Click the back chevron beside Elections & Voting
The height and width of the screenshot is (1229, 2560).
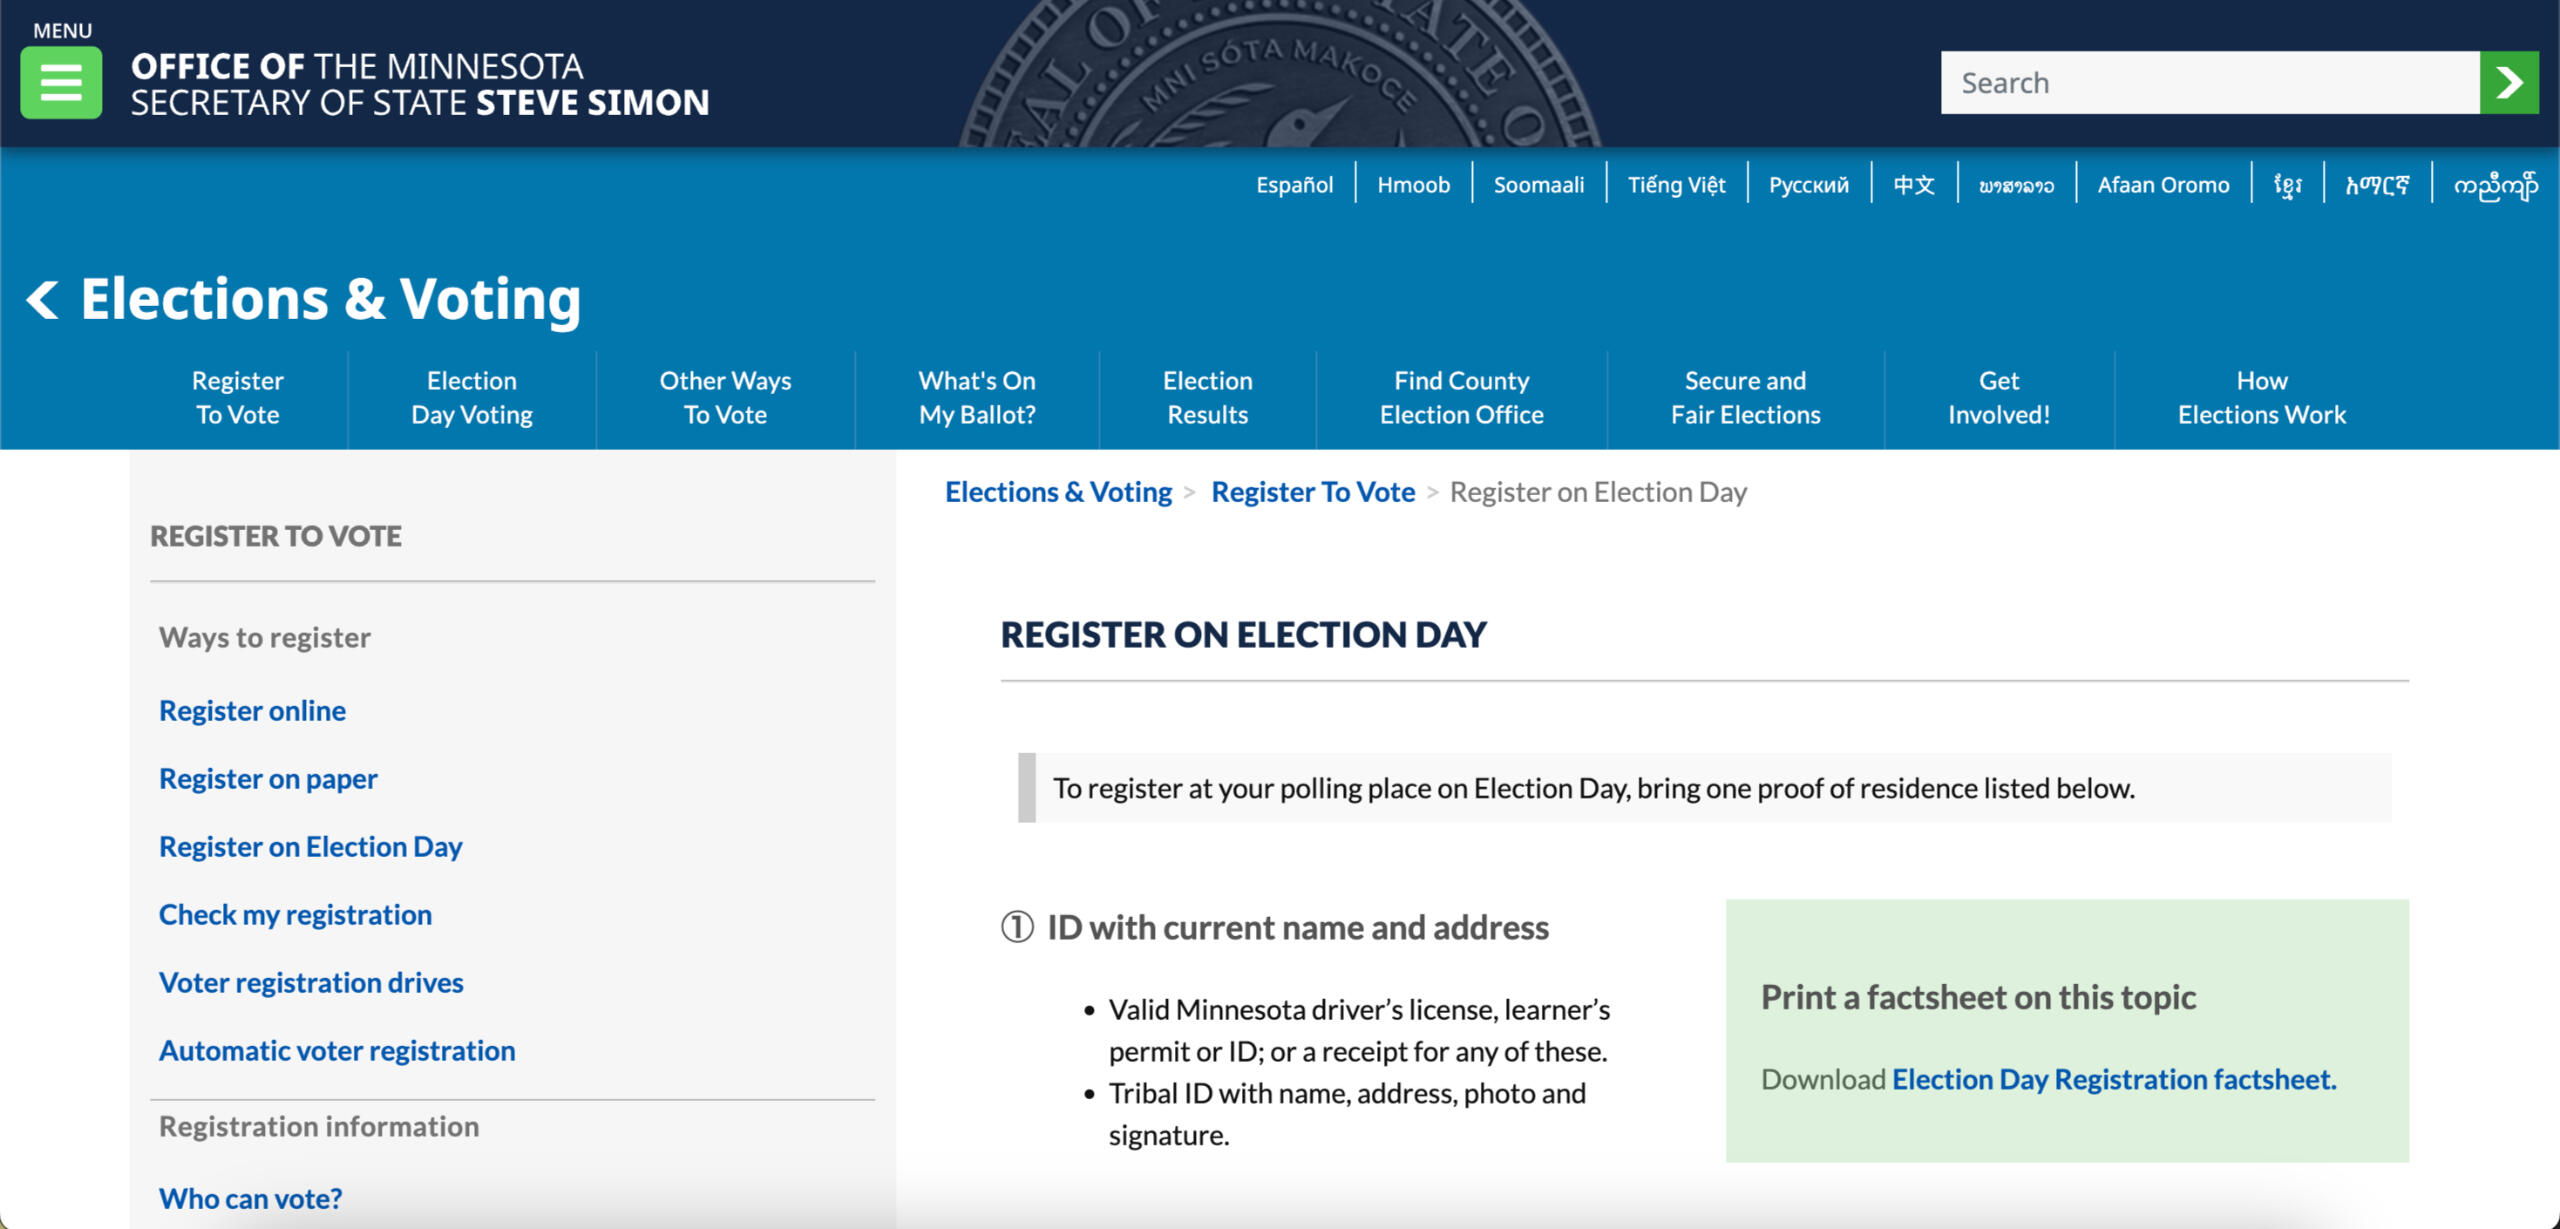point(42,299)
